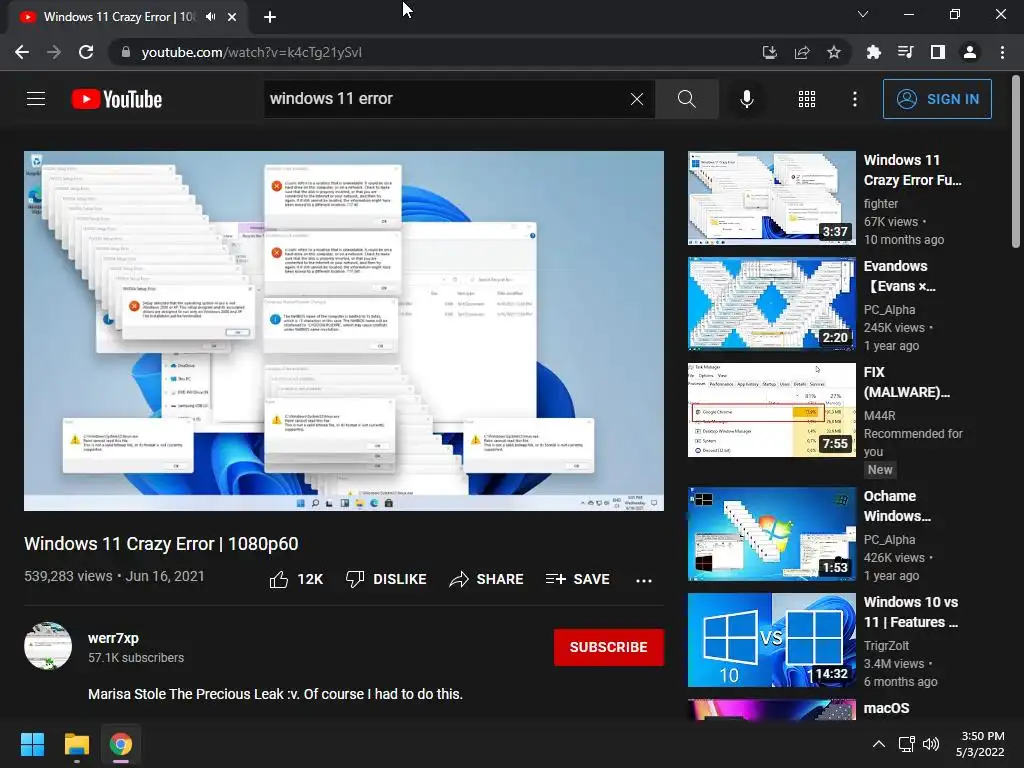Close the Windows 11 Crazy Error tab
Image resolution: width=1024 pixels, height=768 pixels.
coord(232,17)
